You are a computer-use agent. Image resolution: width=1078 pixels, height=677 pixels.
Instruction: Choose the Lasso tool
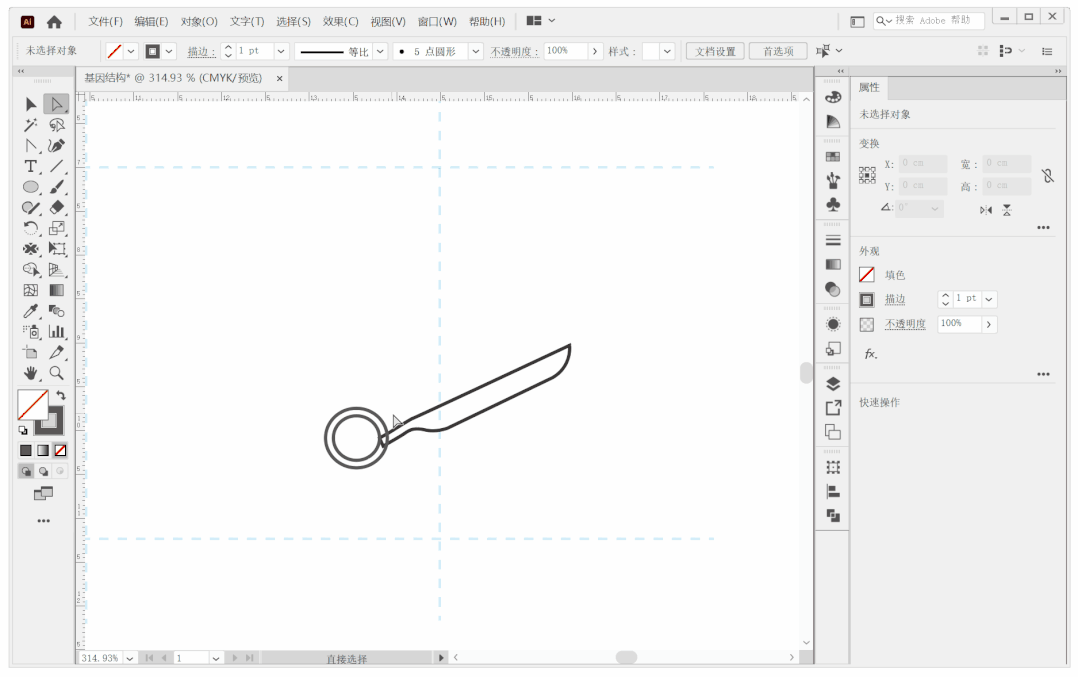[56, 125]
